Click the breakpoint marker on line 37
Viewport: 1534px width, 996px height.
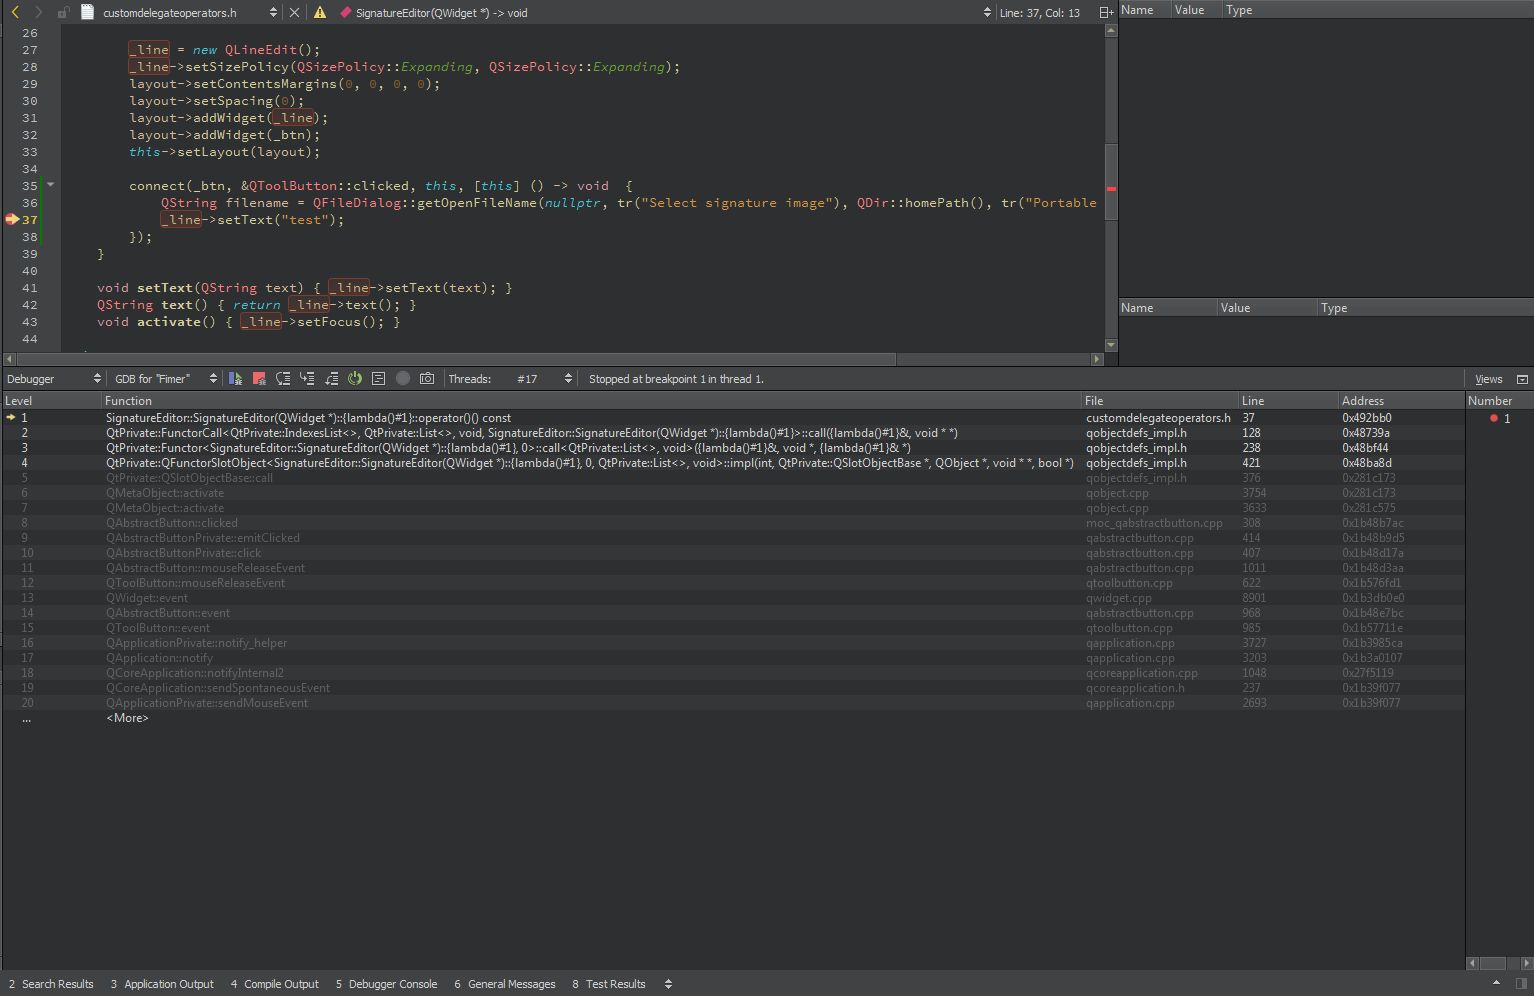point(12,220)
